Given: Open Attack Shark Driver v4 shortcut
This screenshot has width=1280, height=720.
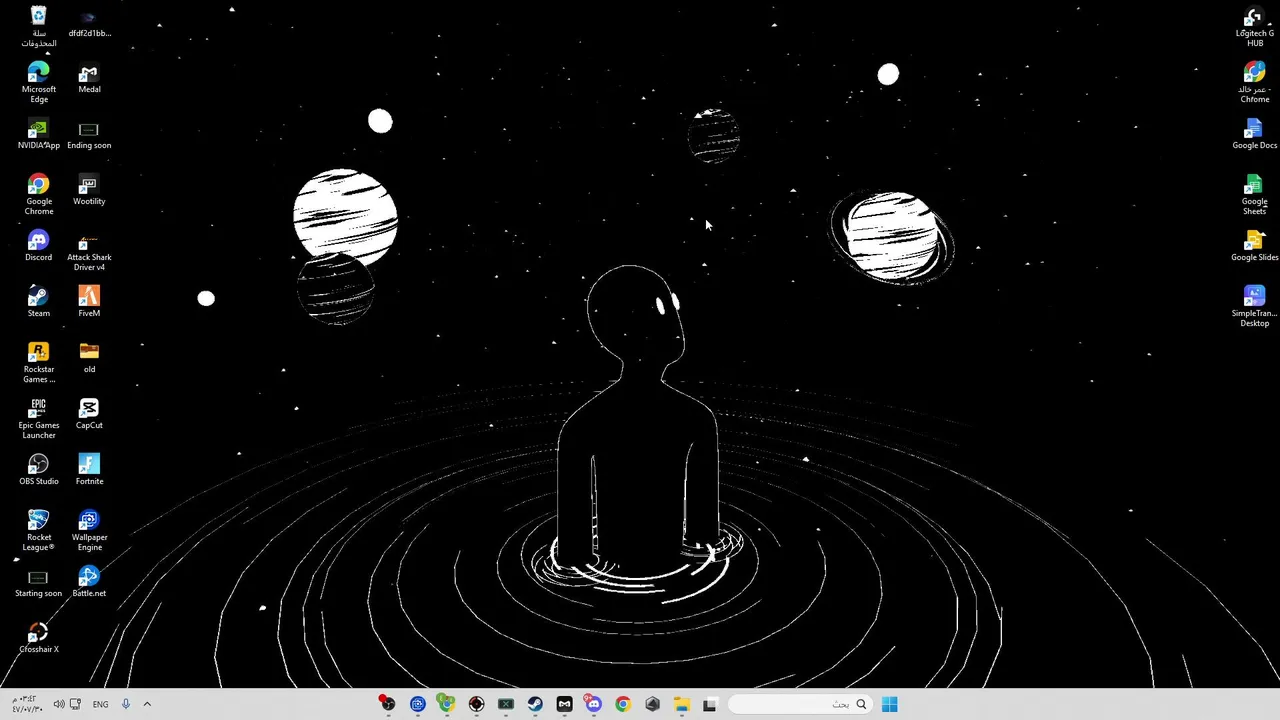Looking at the screenshot, I should [x=89, y=251].
